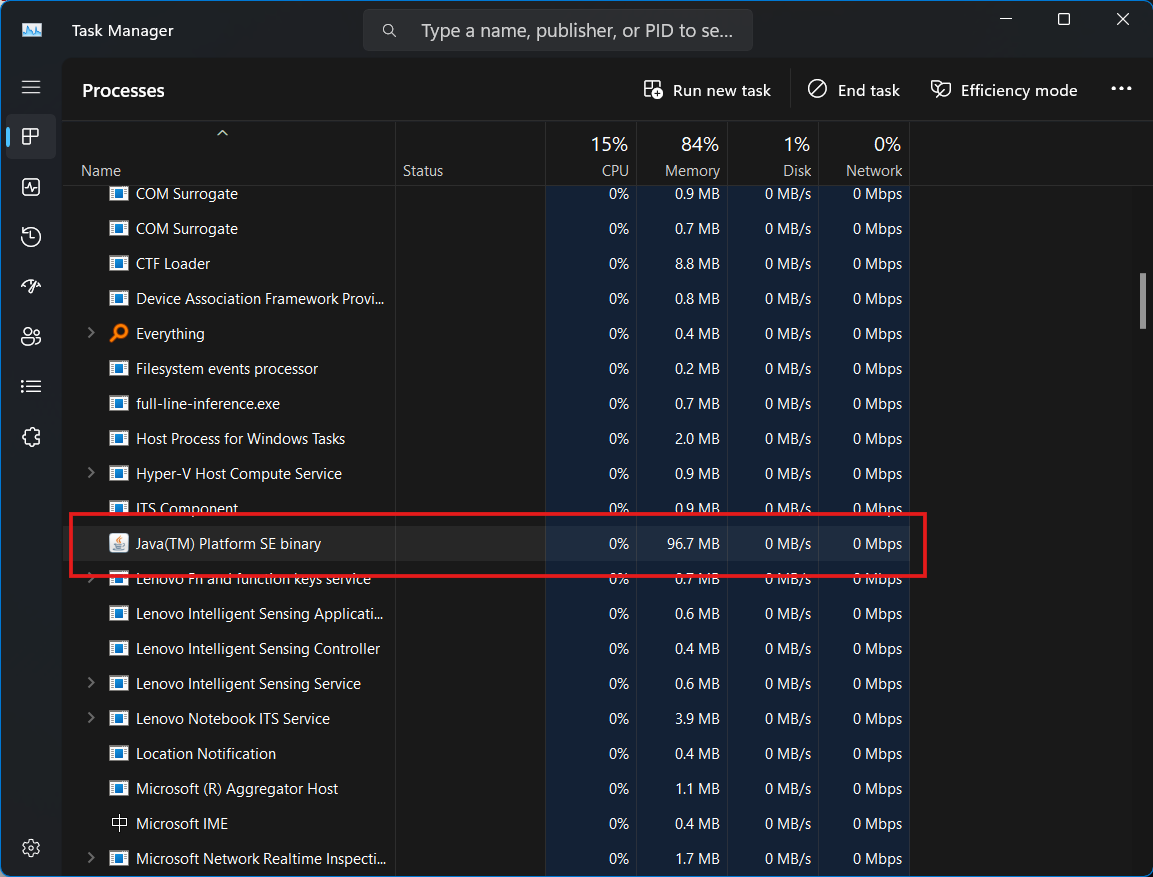
Task: Open the Startup apps page icon
Action: [x=31, y=287]
